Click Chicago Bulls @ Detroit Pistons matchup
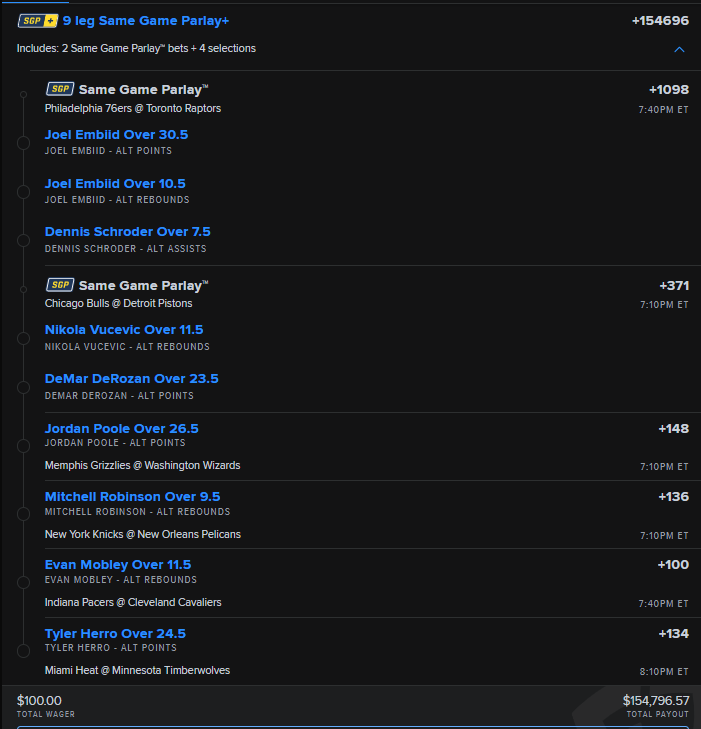The height and width of the screenshot is (729, 701). pos(118,303)
